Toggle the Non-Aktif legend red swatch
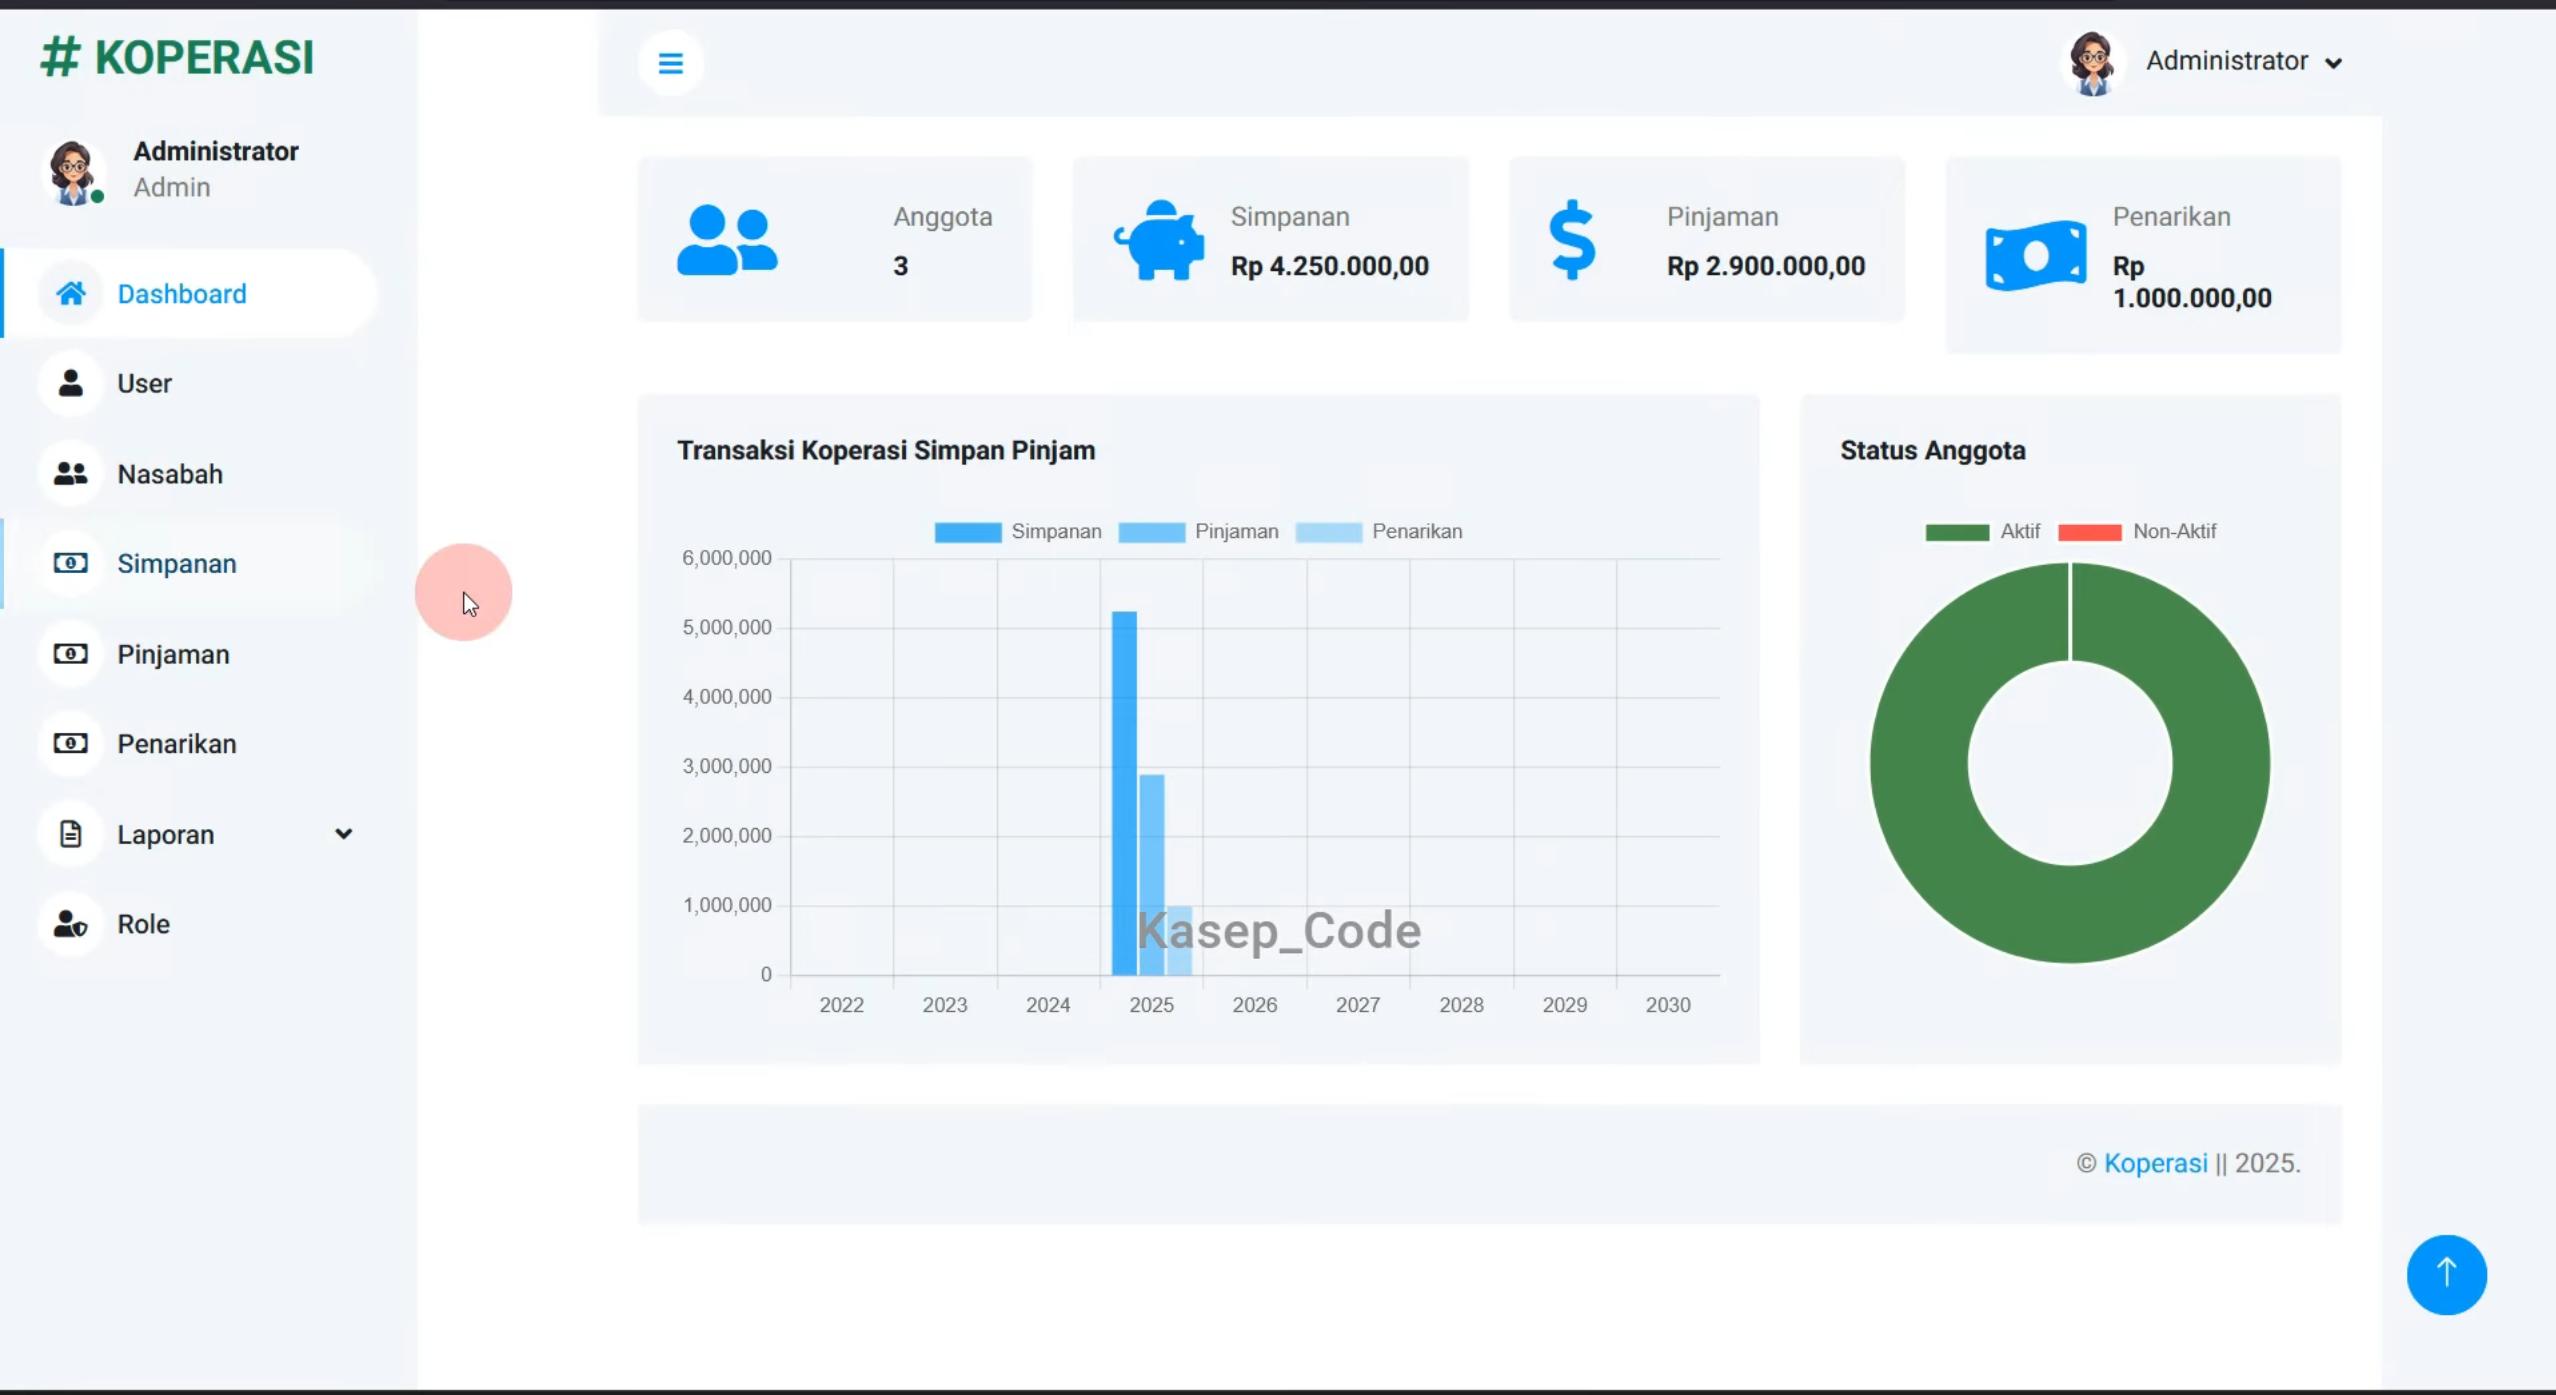 pyautogui.click(x=2089, y=532)
